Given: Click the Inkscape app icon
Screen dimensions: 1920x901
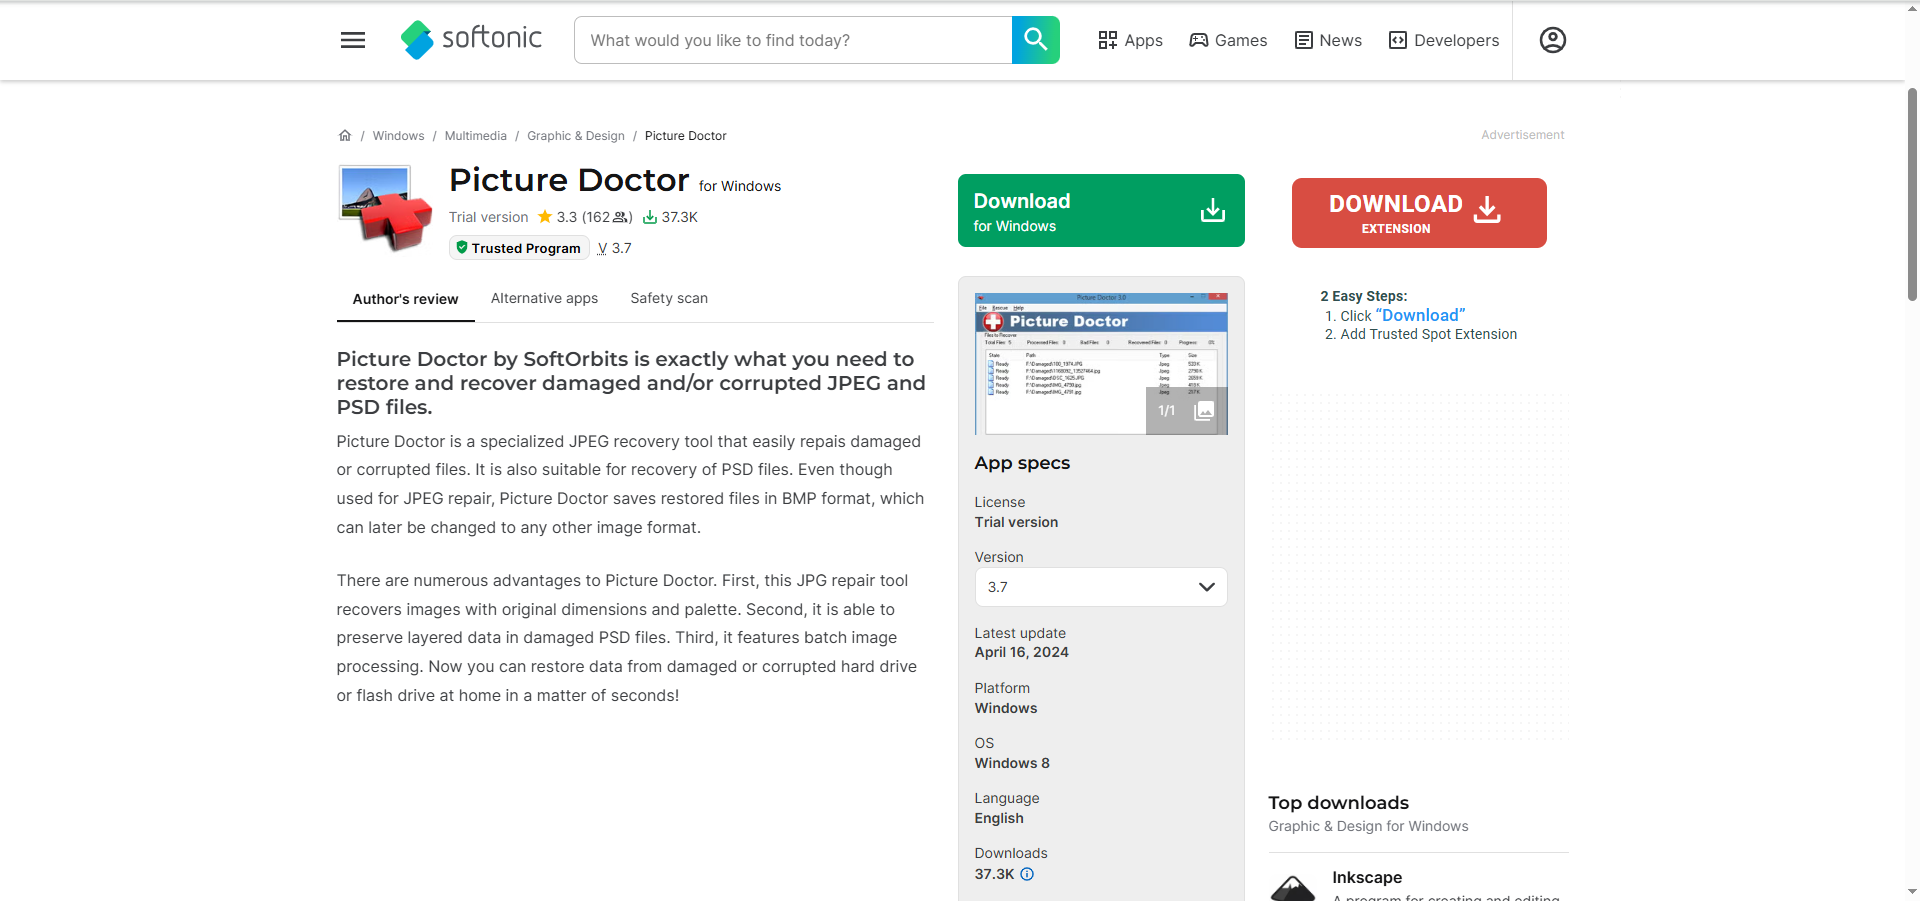Looking at the screenshot, I should tap(1292, 887).
